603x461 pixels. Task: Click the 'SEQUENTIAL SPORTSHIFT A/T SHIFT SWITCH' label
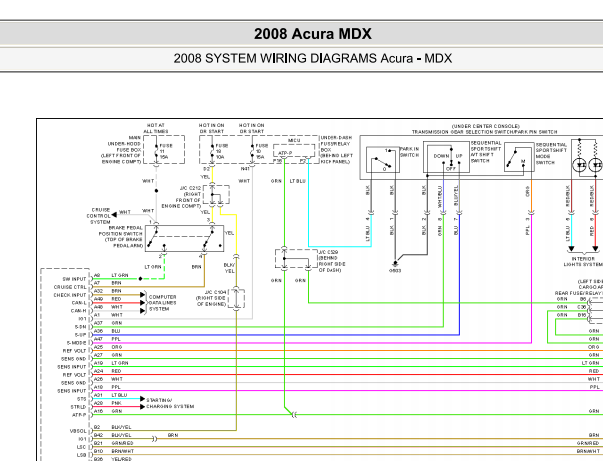coord(486,151)
